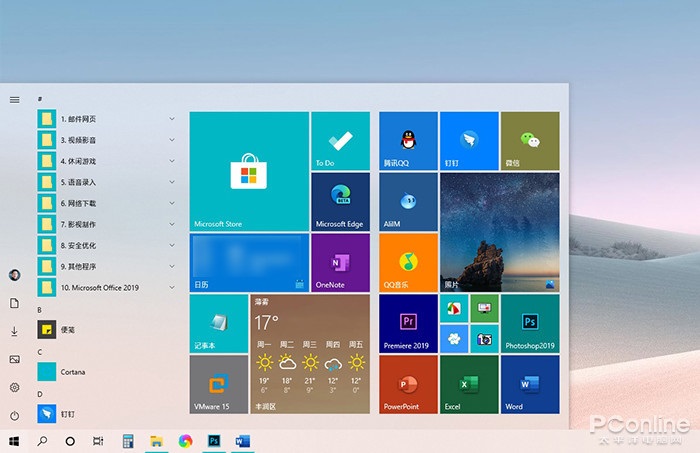Image resolution: width=700 pixels, height=453 pixels.
Task: Open the colorful round app on taskbar
Action: coord(185,441)
